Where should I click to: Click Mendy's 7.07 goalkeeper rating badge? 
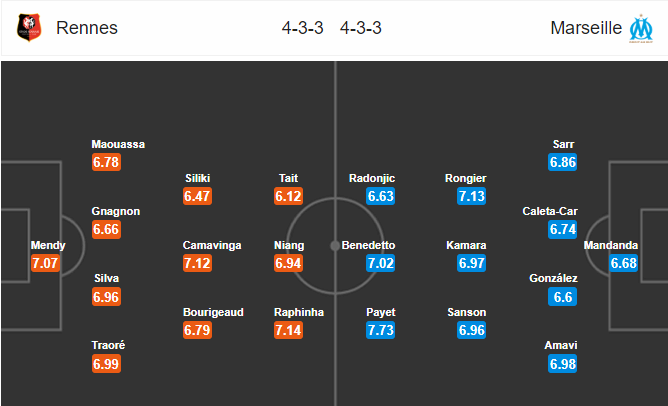coord(45,263)
